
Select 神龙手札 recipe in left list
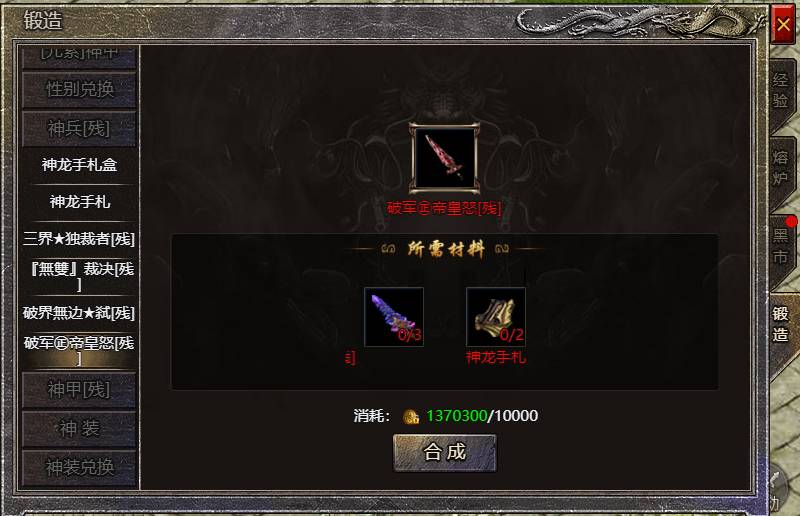79,202
